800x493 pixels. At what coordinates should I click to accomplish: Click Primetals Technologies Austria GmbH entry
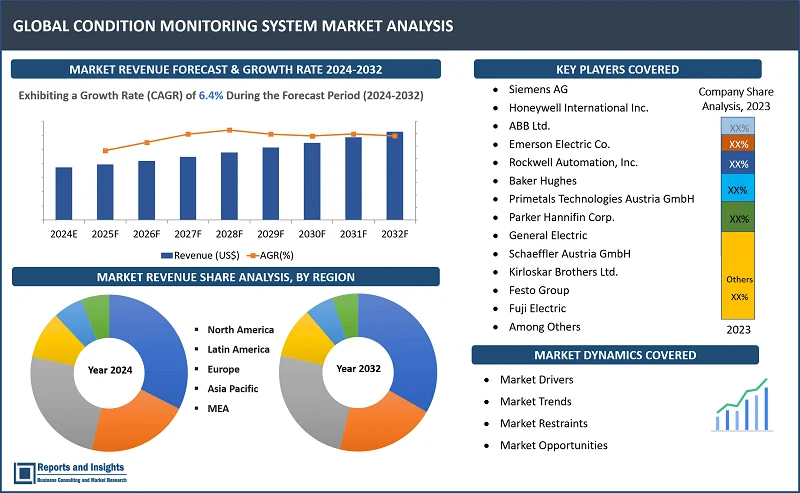602,199
